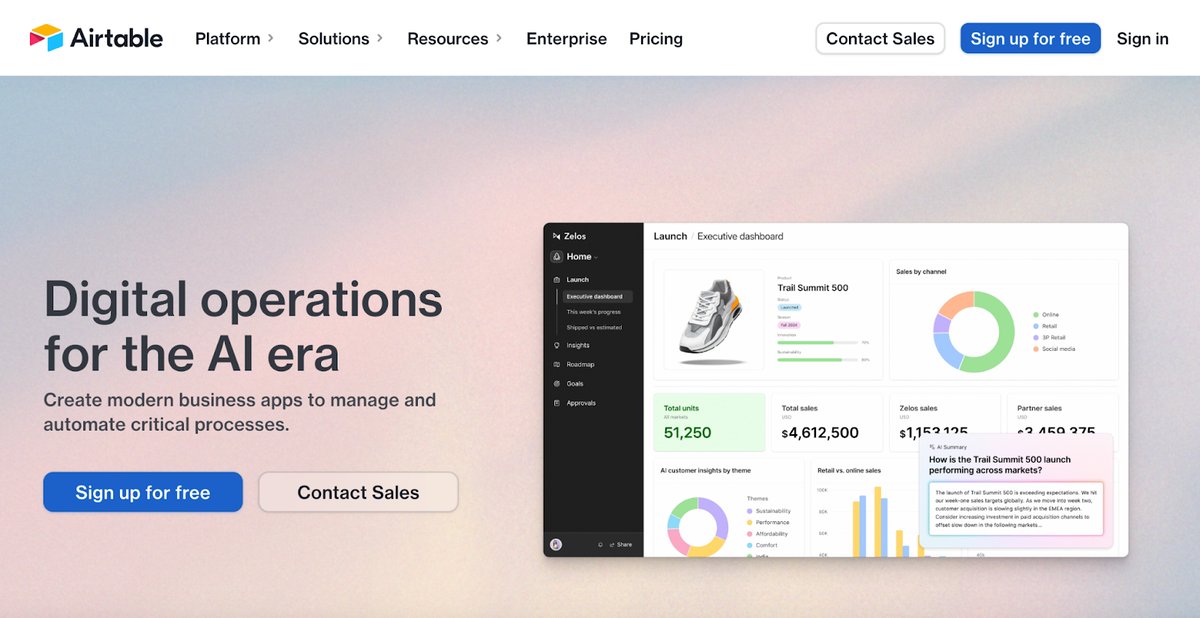Click the Fall 2024 season badge
The width and height of the screenshot is (1200, 618).
(789, 325)
